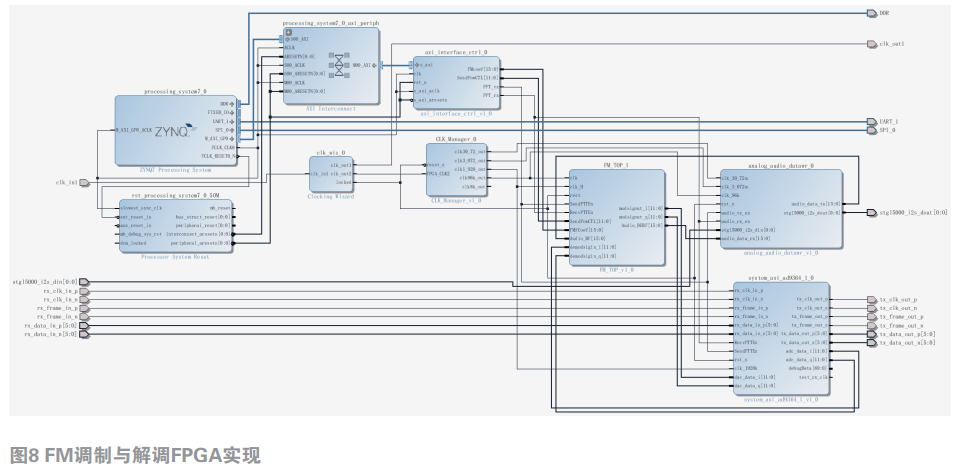Select the Processor System Reset block
963x469 pixels.
coord(175,226)
